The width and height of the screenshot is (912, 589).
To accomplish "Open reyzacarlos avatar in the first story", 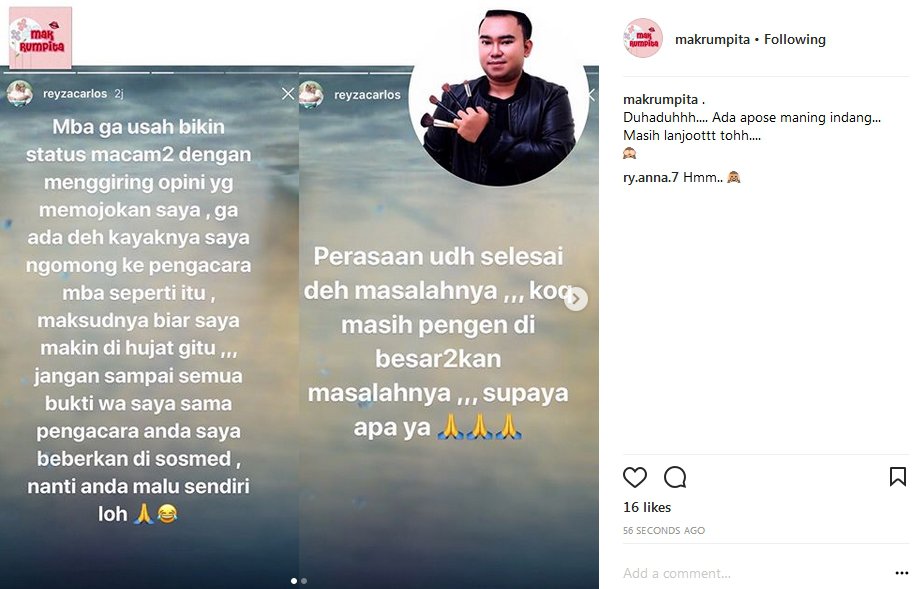I will [20, 93].
